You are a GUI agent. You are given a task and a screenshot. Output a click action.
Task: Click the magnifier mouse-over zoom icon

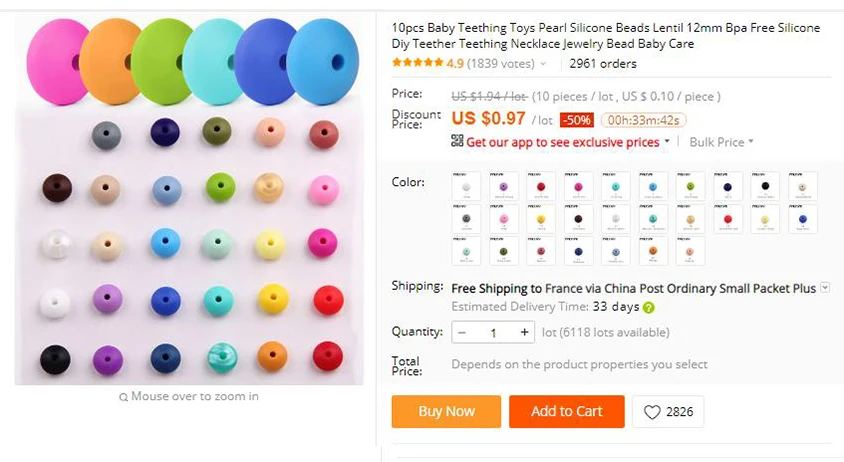pos(123,397)
